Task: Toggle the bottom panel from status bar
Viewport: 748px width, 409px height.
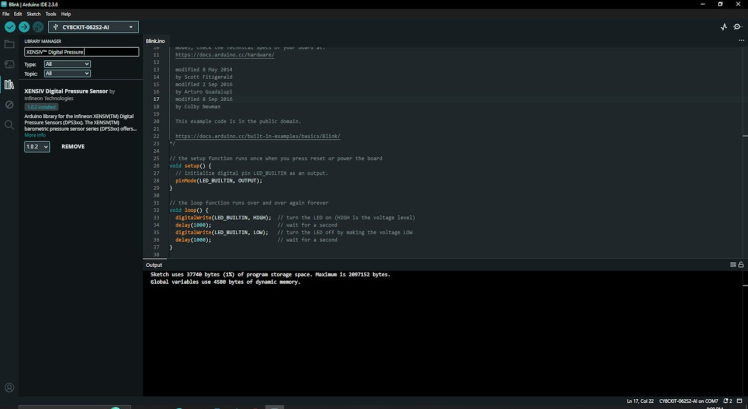Action: [x=740, y=401]
